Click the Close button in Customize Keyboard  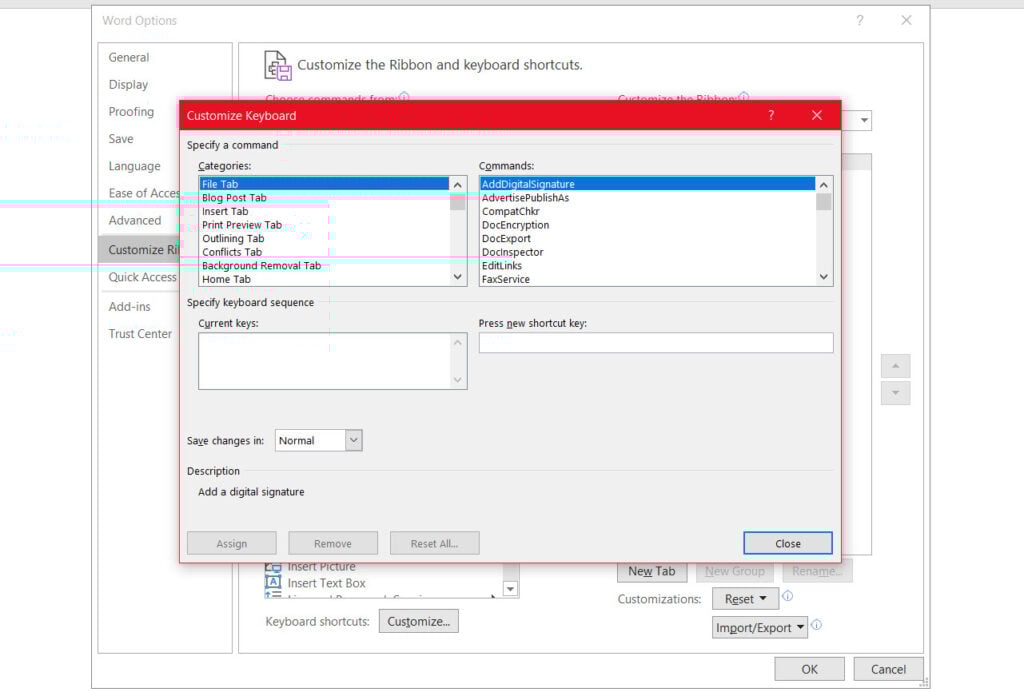point(788,543)
